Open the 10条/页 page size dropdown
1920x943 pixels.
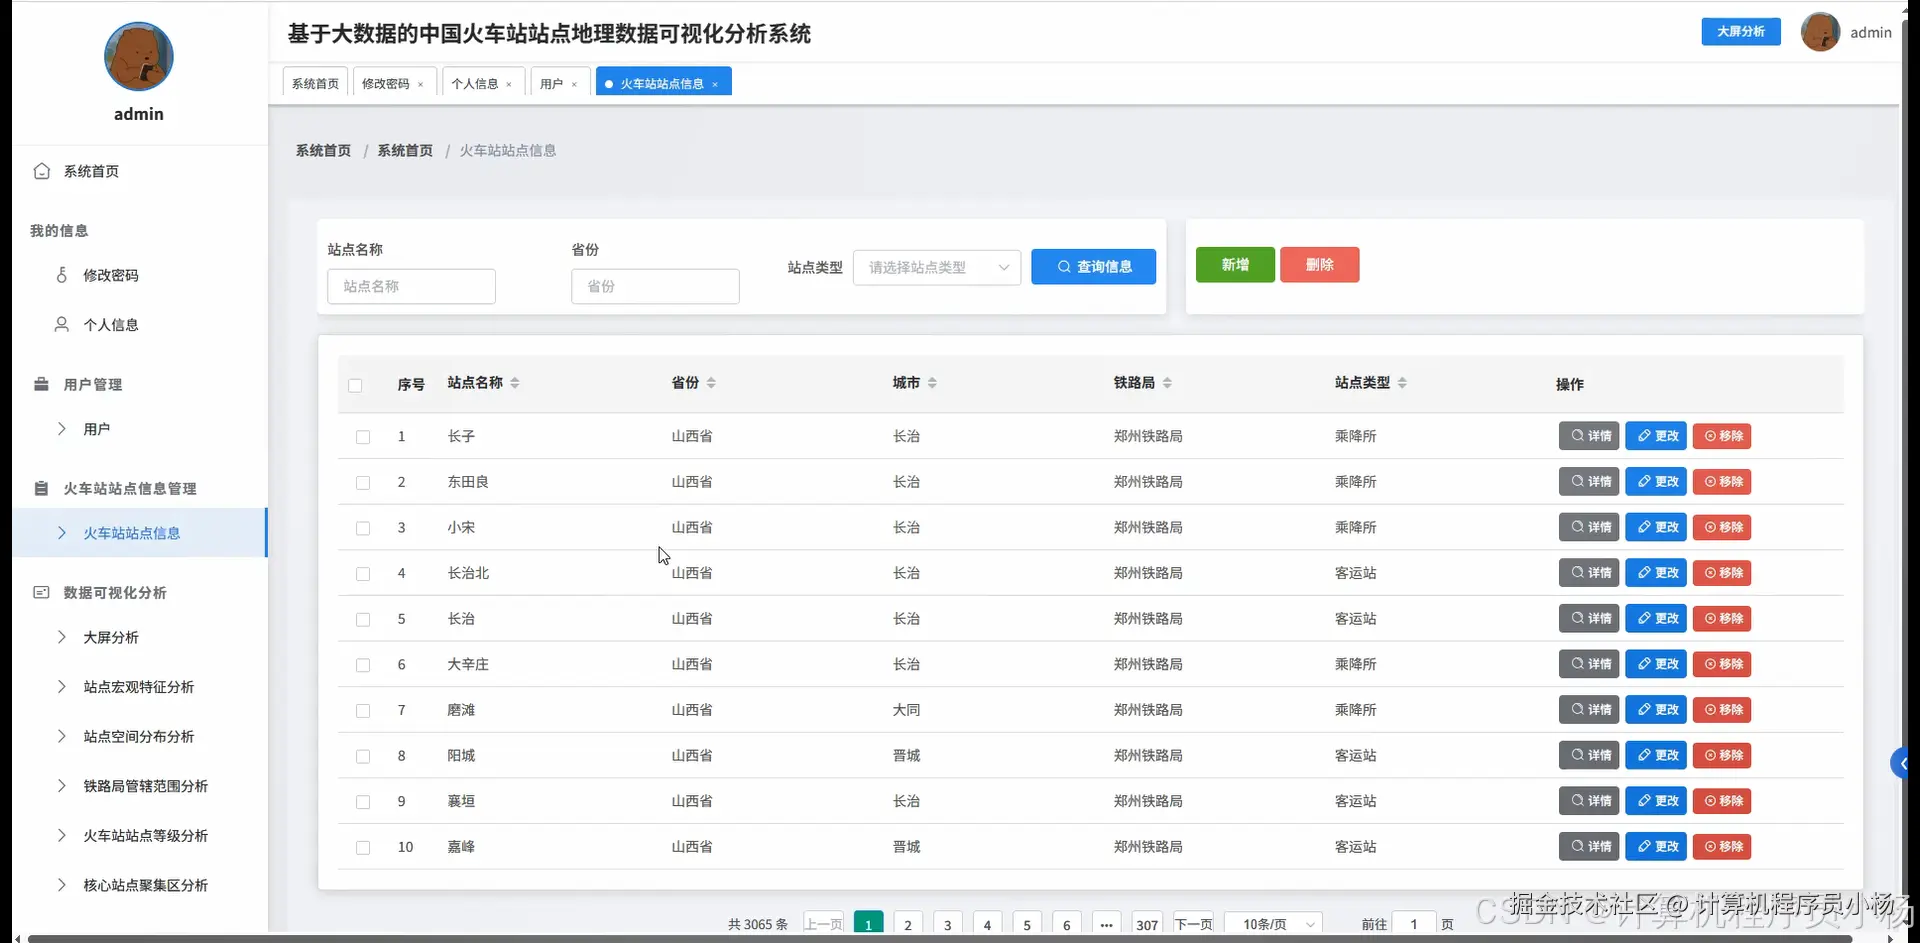tap(1272, 924)
